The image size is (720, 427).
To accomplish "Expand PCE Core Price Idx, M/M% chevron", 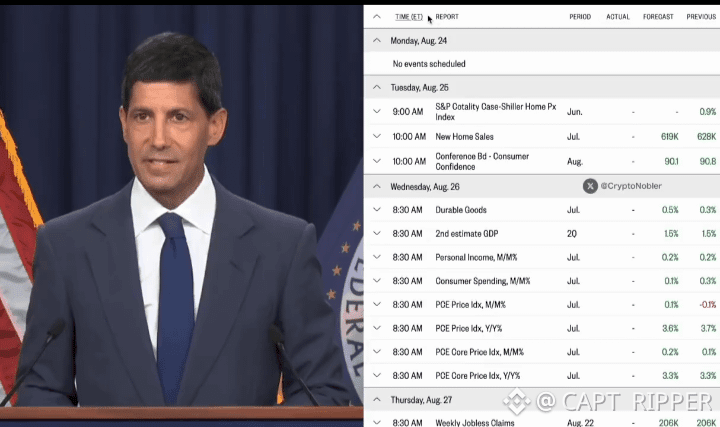I will pos(377,352).
